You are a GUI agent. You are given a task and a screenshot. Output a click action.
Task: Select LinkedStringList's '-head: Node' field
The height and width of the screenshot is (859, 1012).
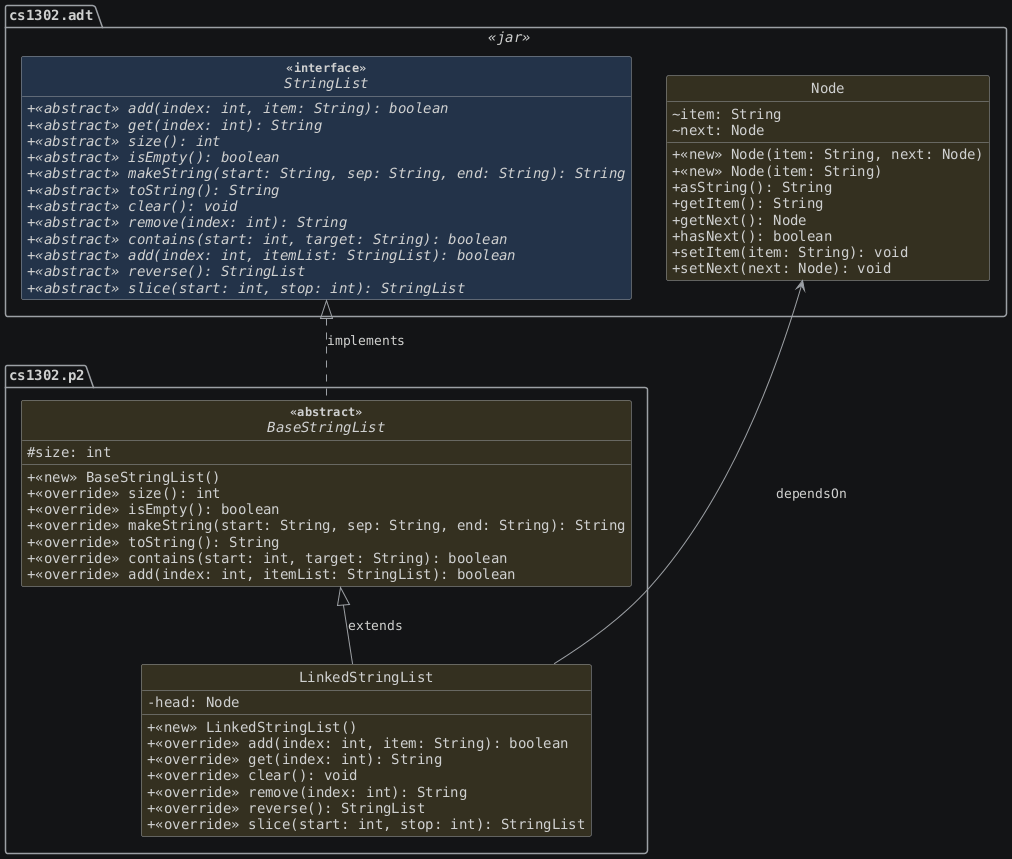pos(193,703)
